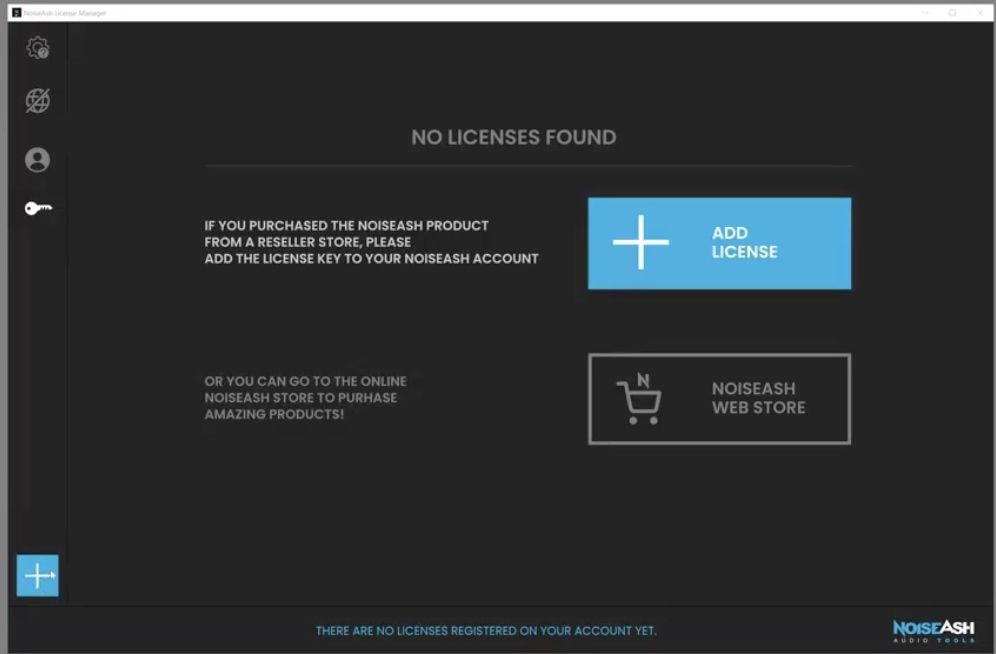Click the online NoiseAsh store description text
The width and height of the screenshot is (996, 654).
click(306, 397)
